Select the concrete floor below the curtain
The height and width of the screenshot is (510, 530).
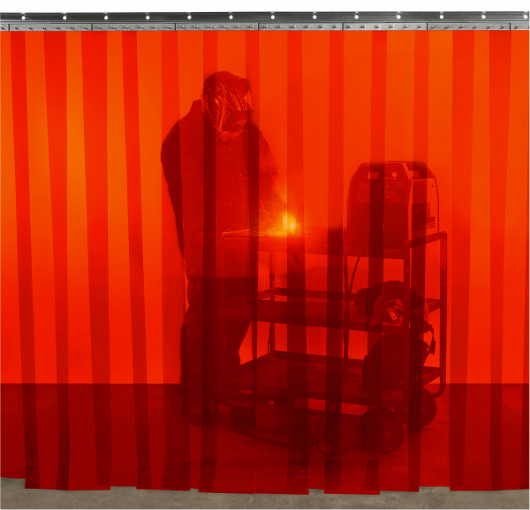point(265,495)
